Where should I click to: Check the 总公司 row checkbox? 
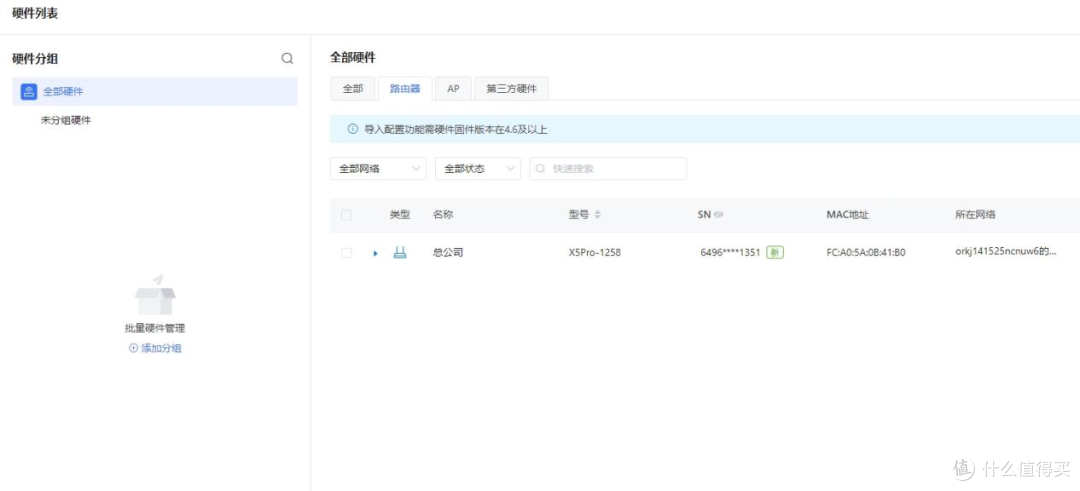(x=346, y=253)
